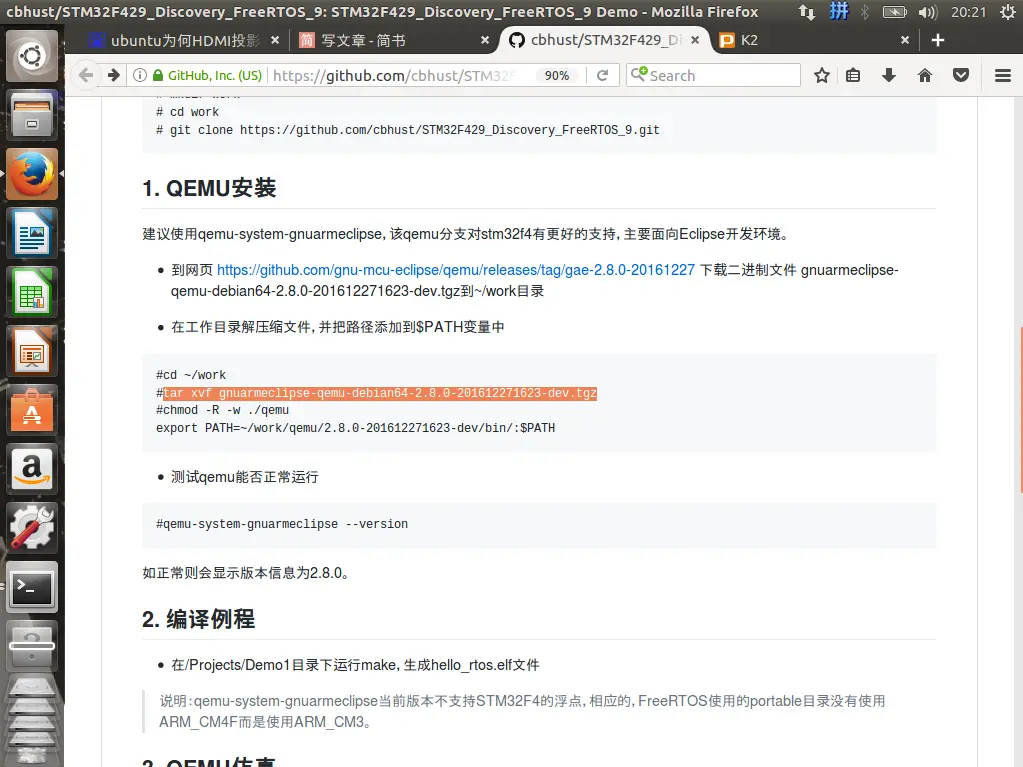This screenshot has width=1023, height=767.
Task: Bookmark this page with star icon
Action: [822, 76]
